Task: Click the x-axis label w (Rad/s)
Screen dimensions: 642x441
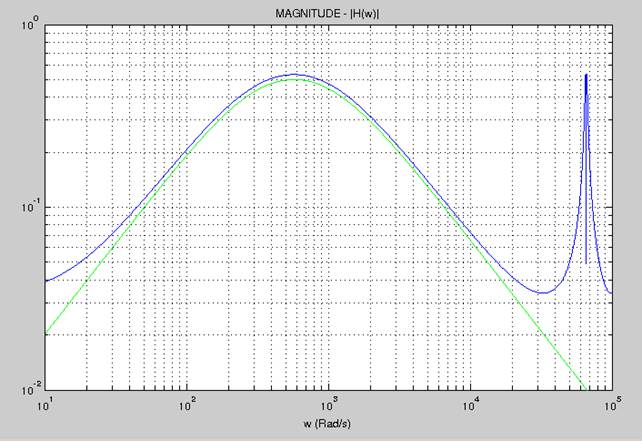Action: tap(327, 423)
